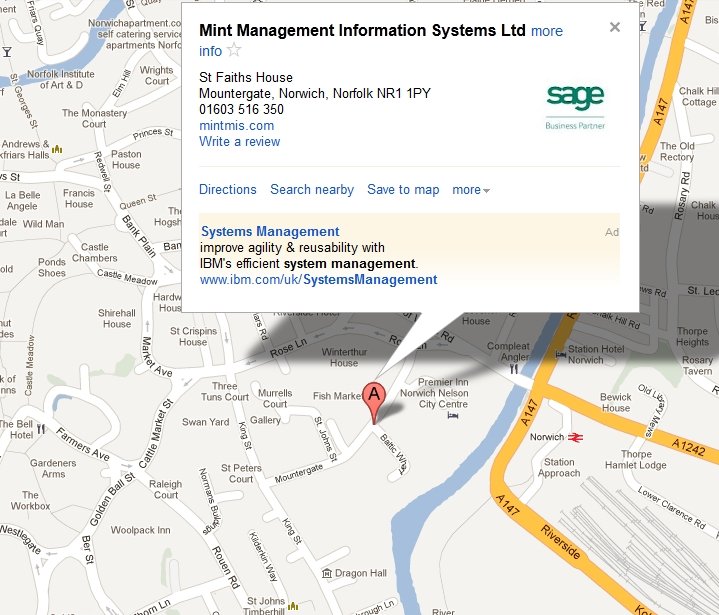Image resolution: width=719 pixels, height=615 pixels.
Task: Click the Station Approach label
Action: 559,467
